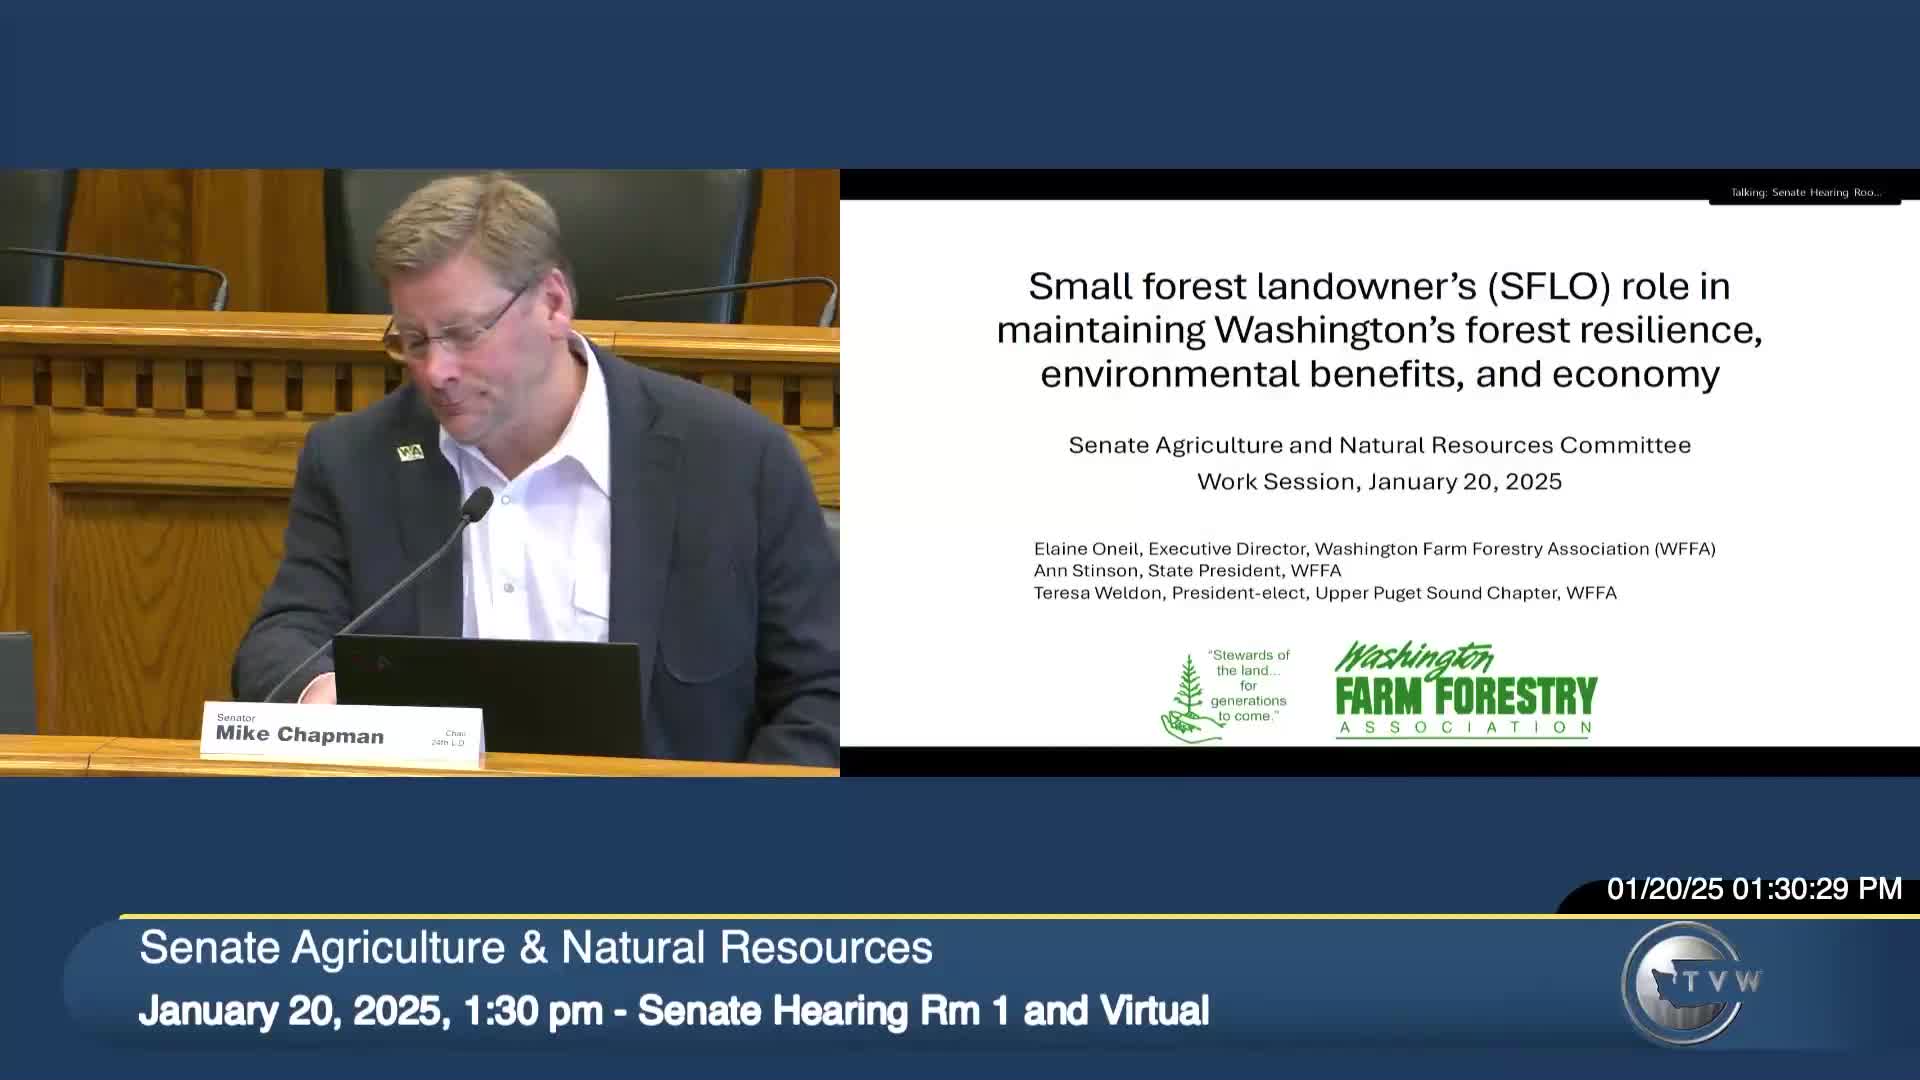
Task: Click the Washington Farm Forestry Association logo
Action: click(x=1465, y=691)
